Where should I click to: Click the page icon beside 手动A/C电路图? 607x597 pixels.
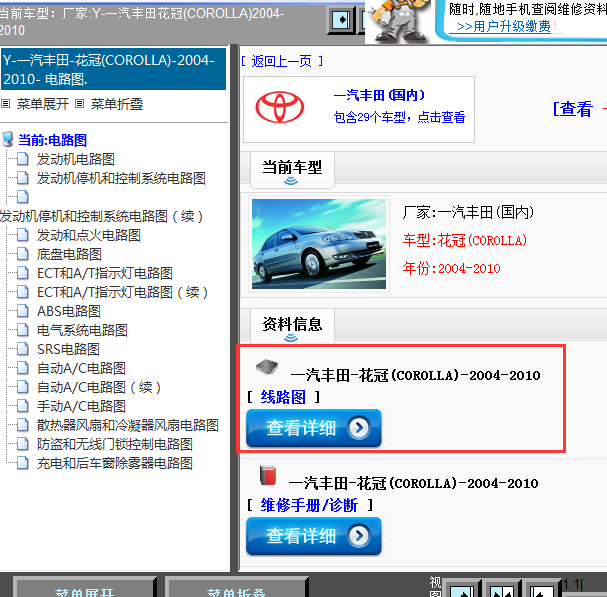coord(23,406)
